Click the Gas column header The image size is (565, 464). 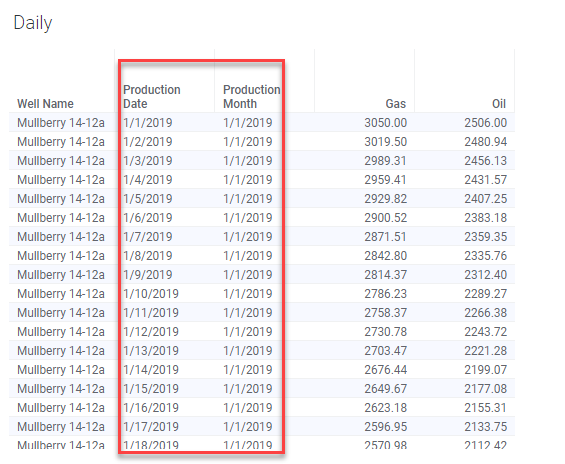(x=396, y=104)
